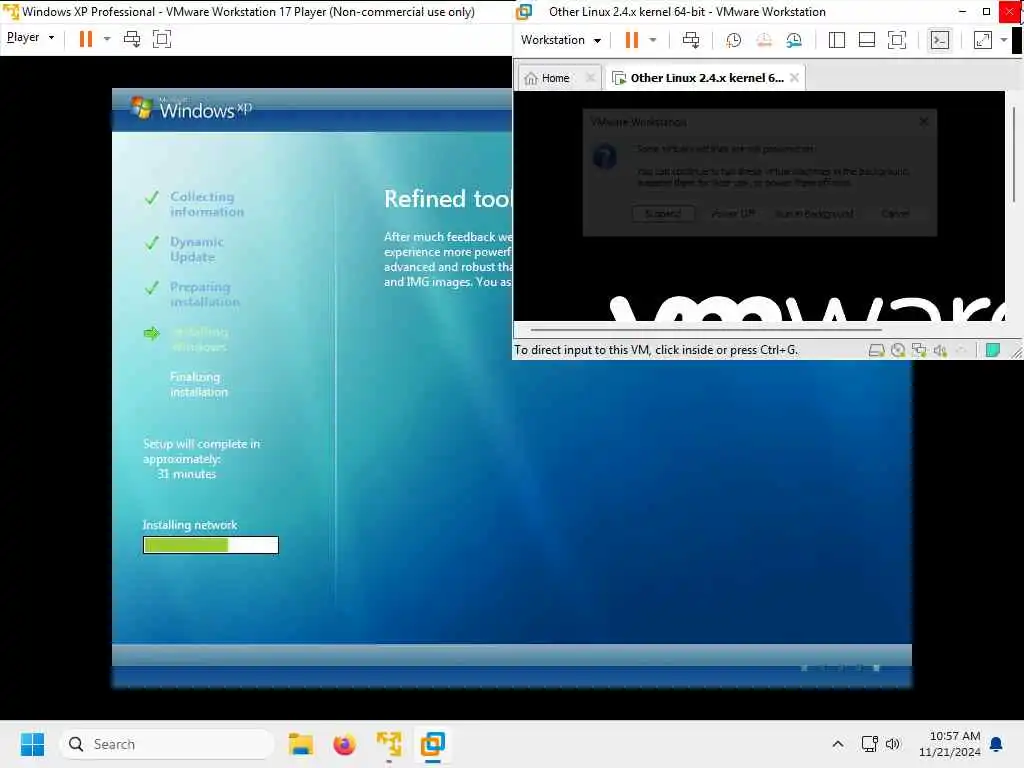Choose Run in Background in the dialog
This screenshot has width=1024, height=768.
coord(814,214)
